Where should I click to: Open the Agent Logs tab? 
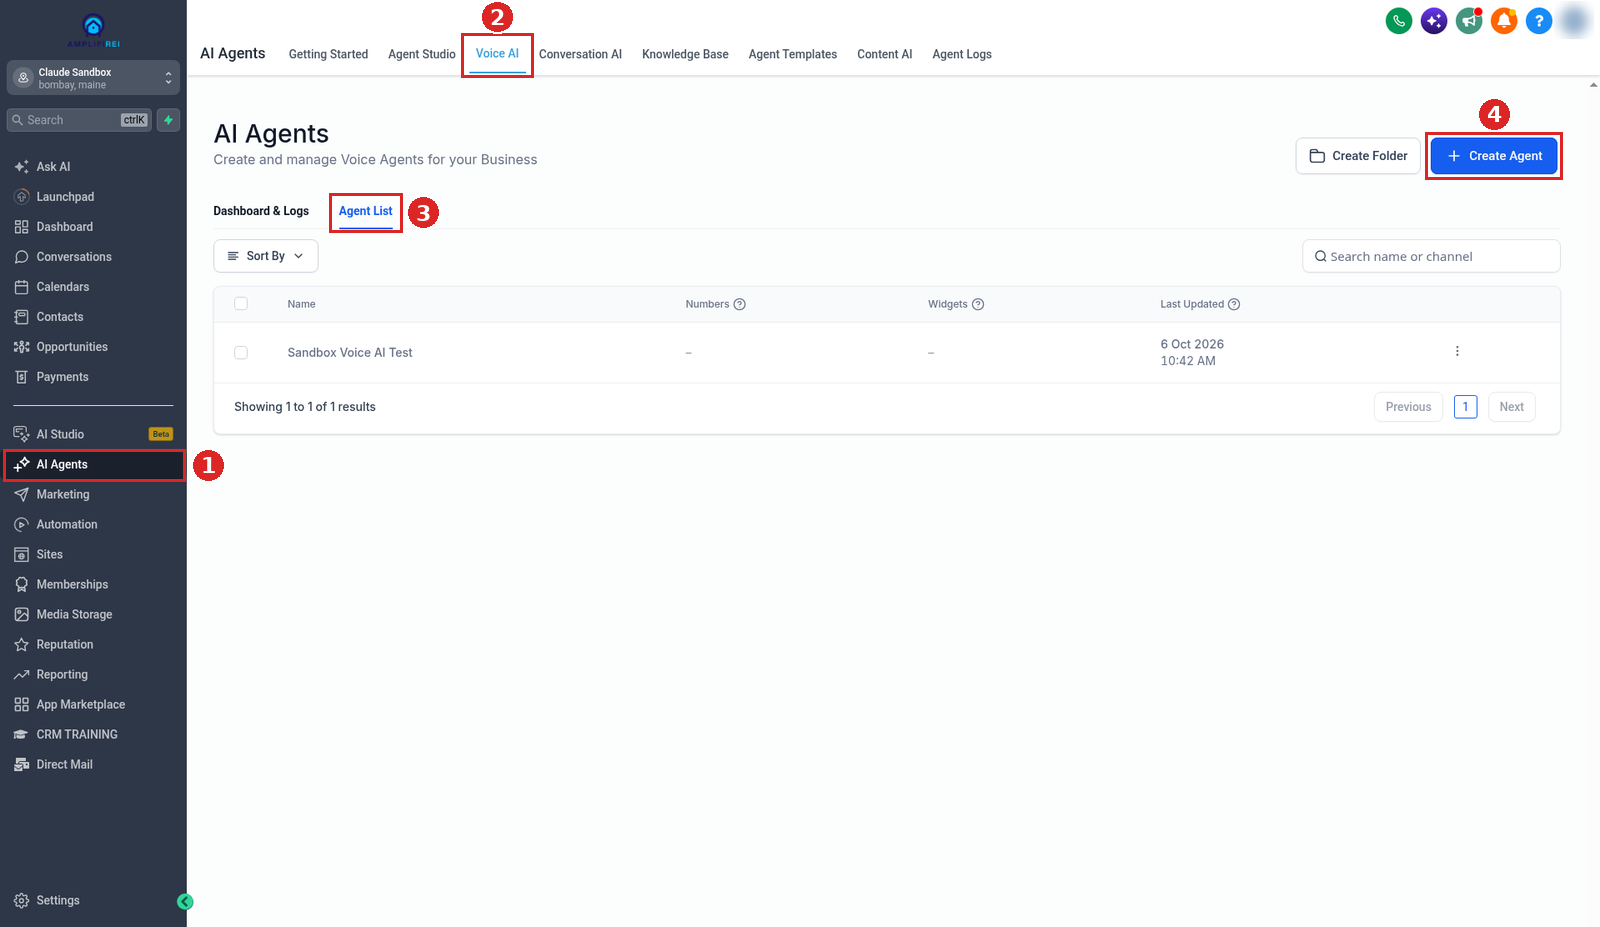[x=962, y=54]
